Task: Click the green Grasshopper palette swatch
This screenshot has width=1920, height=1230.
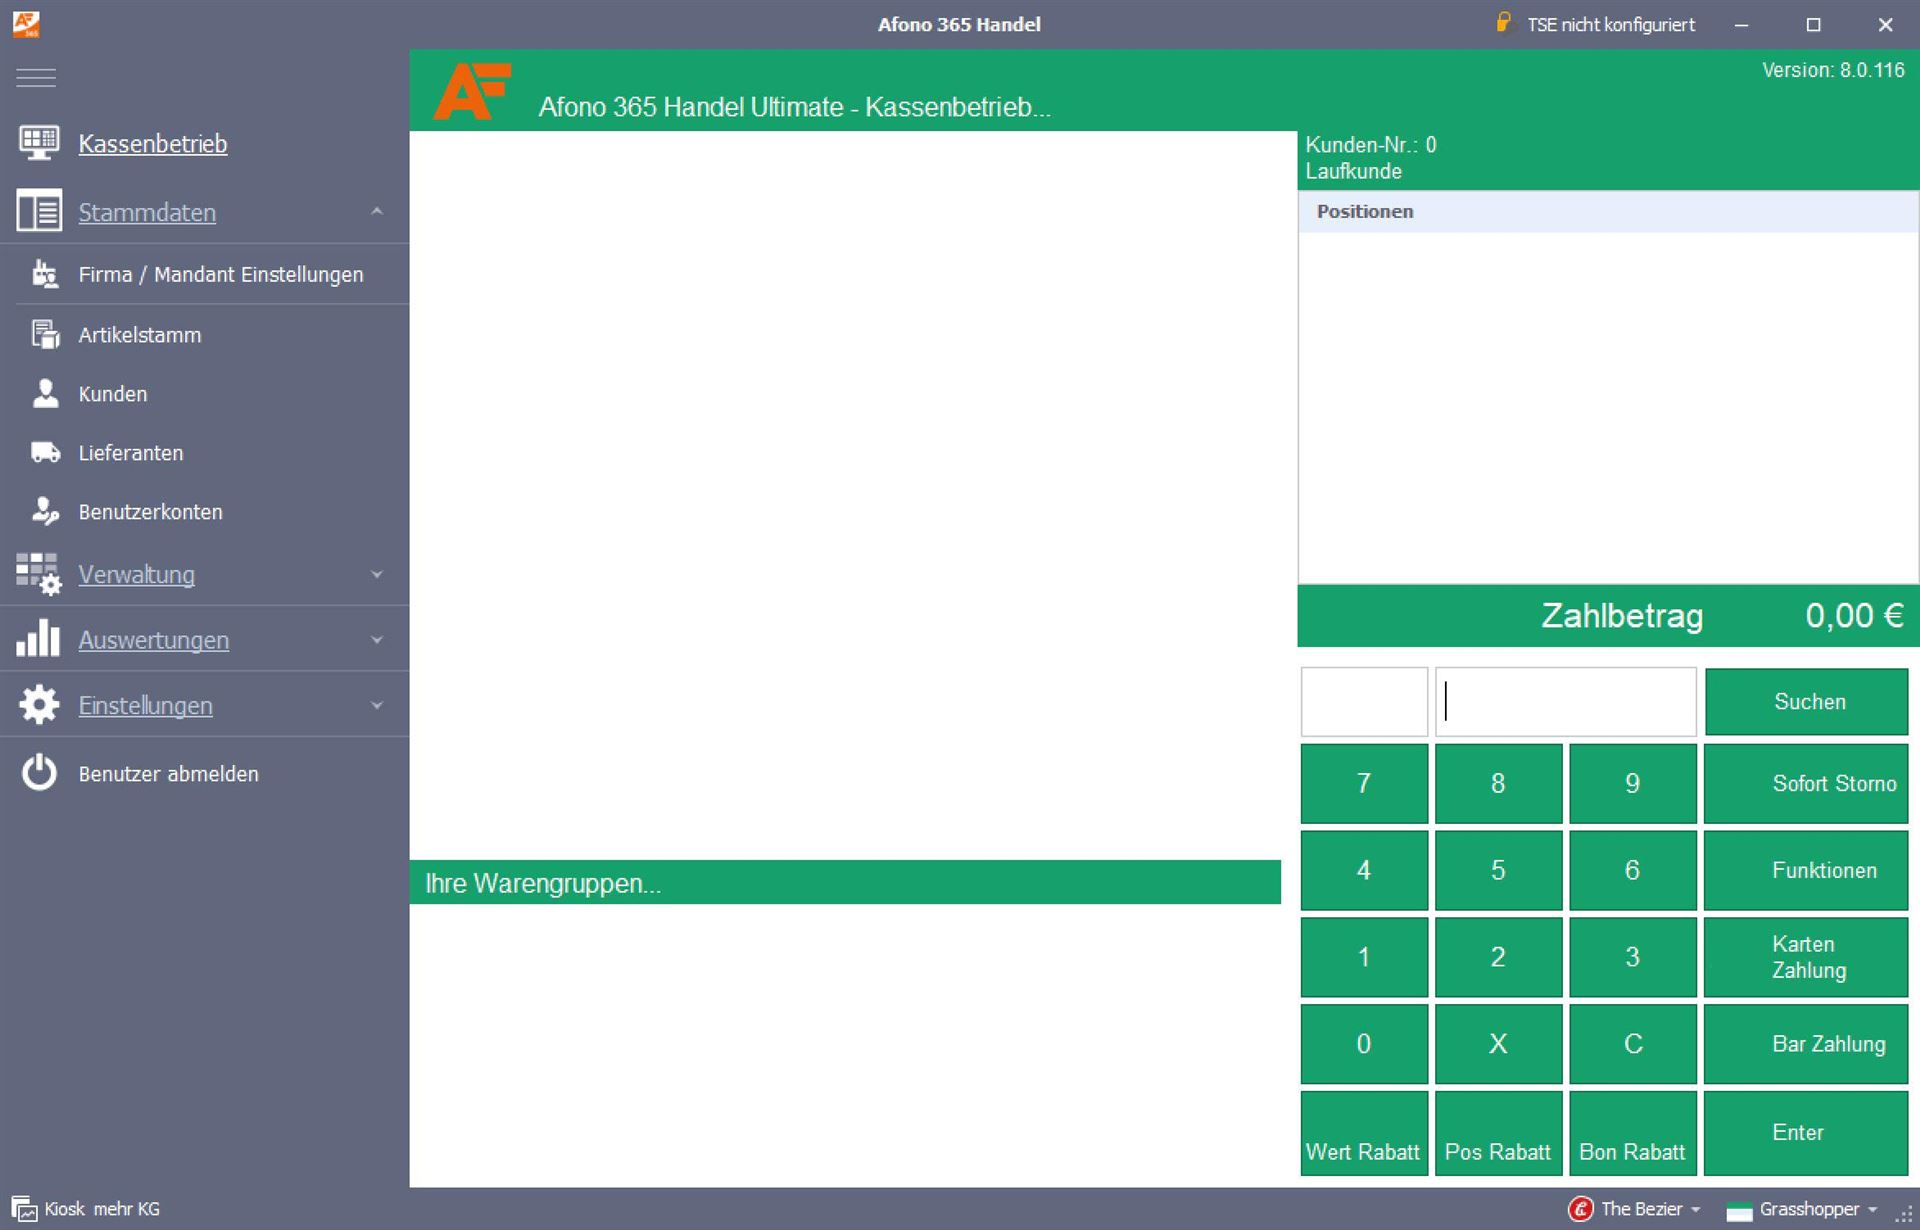Action: pos(1739,1210)
